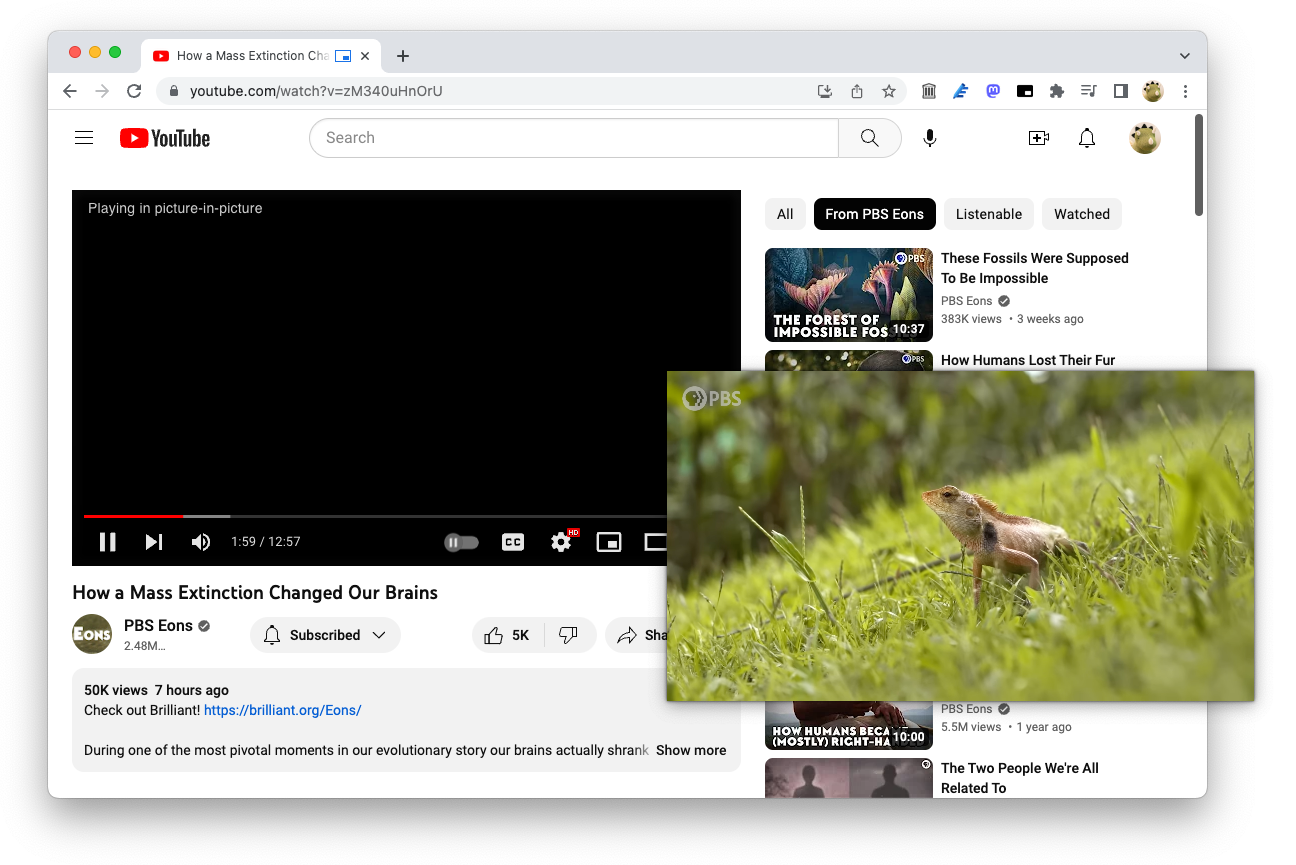Viewport: 1296px width, 865px height.
Task: Open a new browser tab
Action: tap(403, 56)
